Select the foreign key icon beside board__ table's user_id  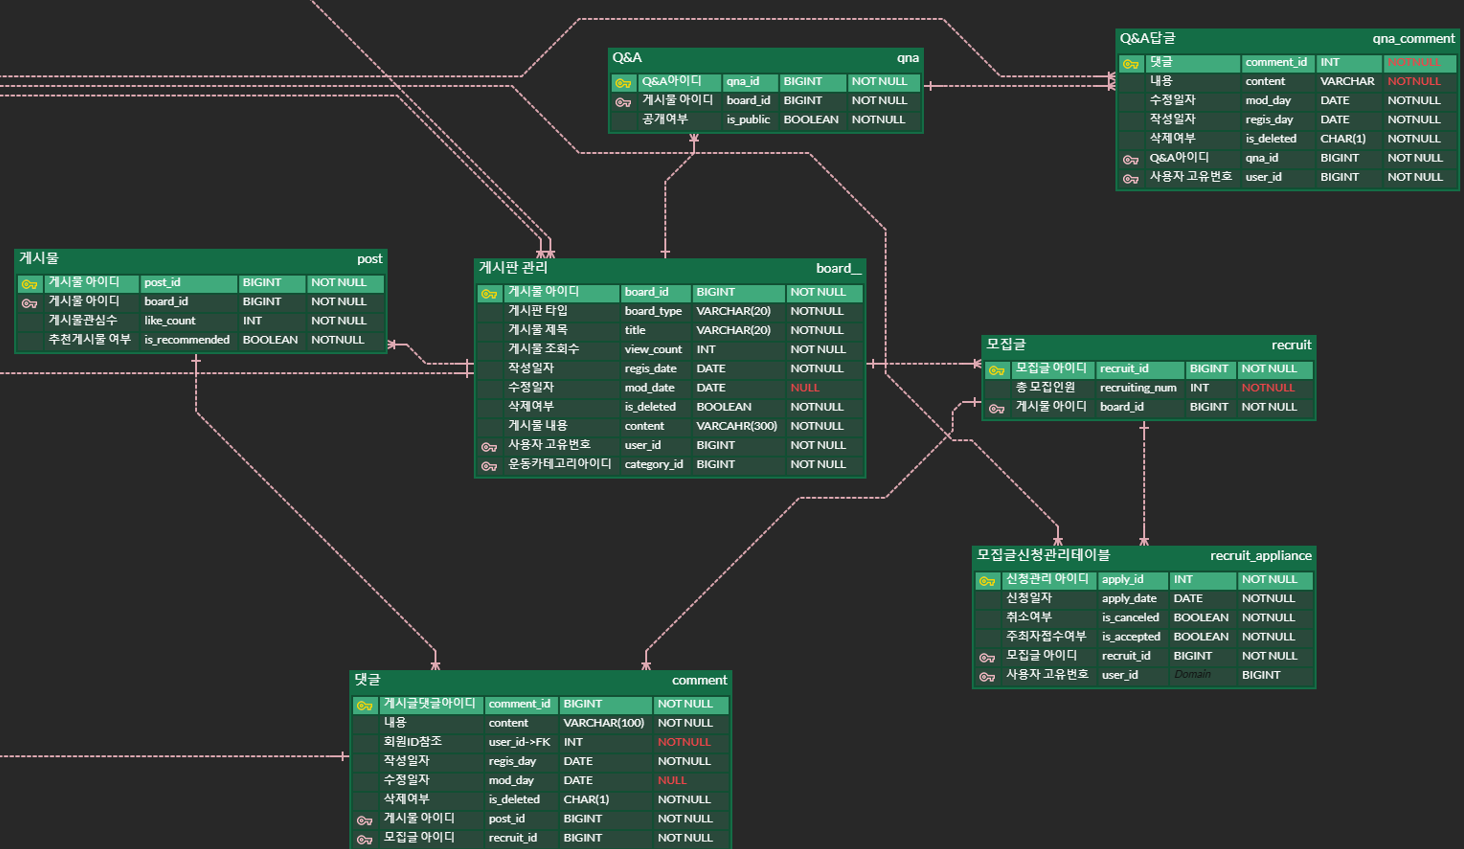tap(489, 447)
